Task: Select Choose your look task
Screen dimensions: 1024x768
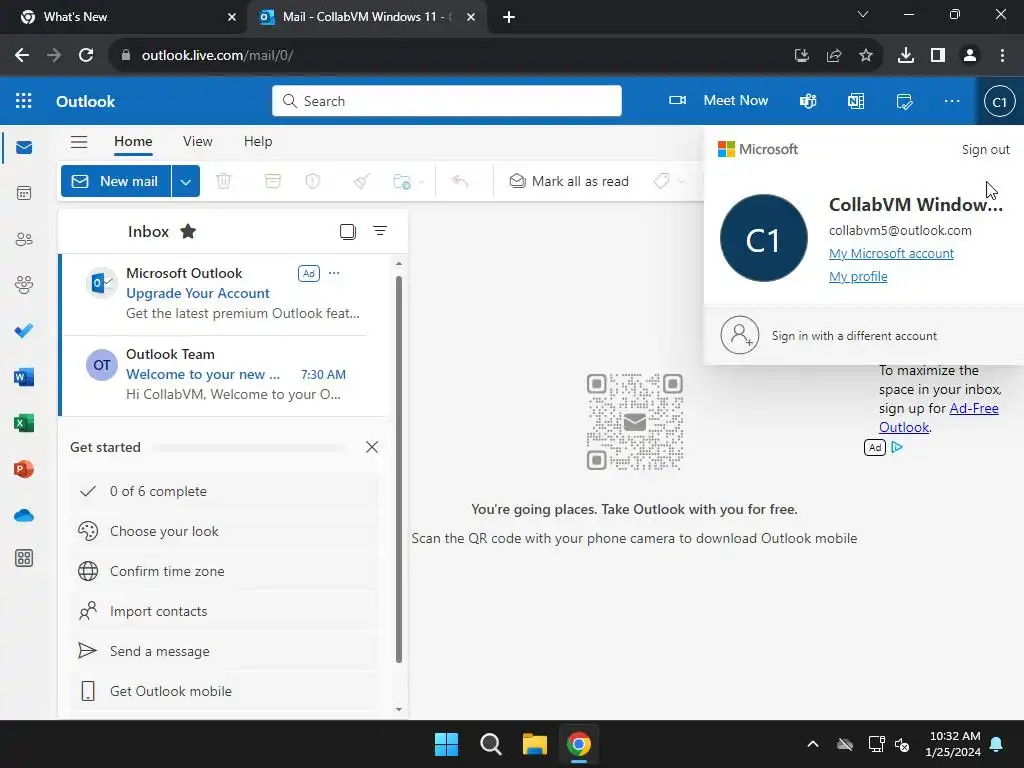Action: [224, 532]
